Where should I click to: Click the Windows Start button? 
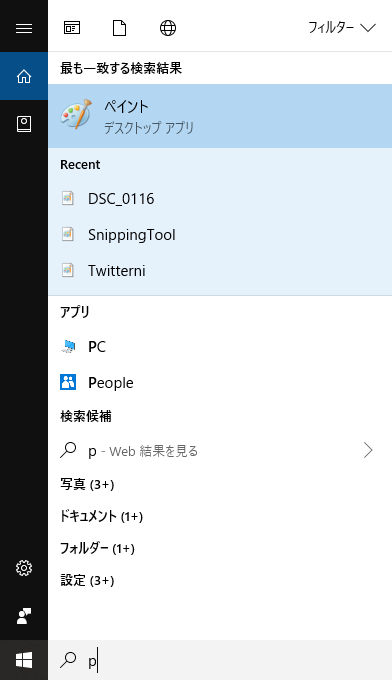tap(24, 660)
